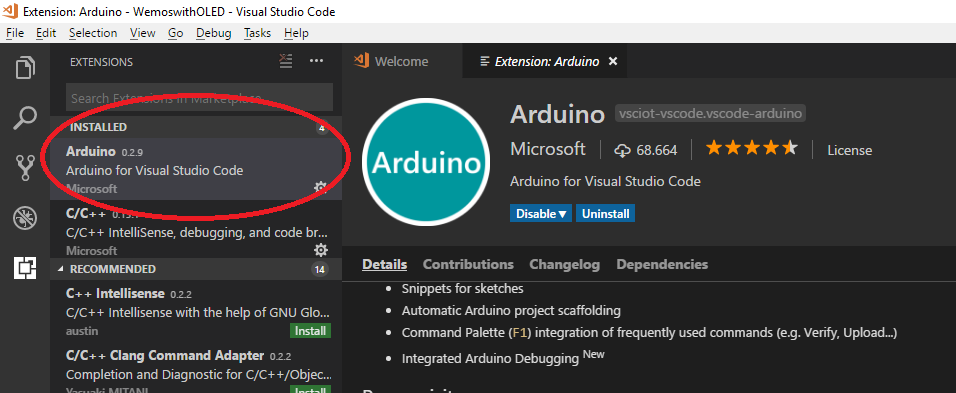The height and width of the screenshot is (393, 956).
Task: Switch to the Contributions tab
Action: [x=468, y=264]
